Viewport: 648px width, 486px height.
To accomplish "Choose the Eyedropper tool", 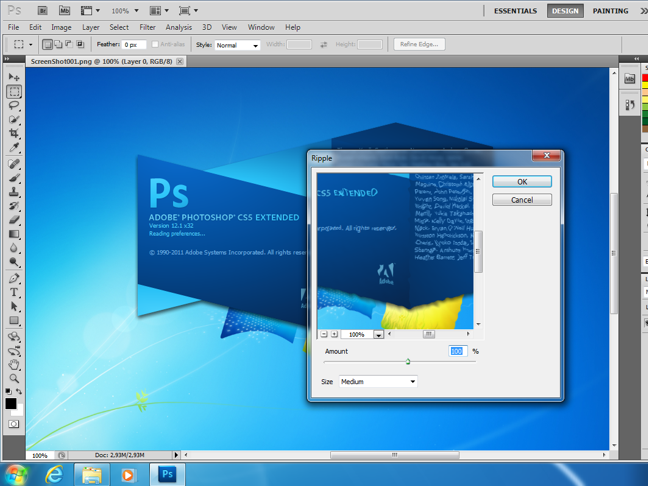I will coord(14,148).
